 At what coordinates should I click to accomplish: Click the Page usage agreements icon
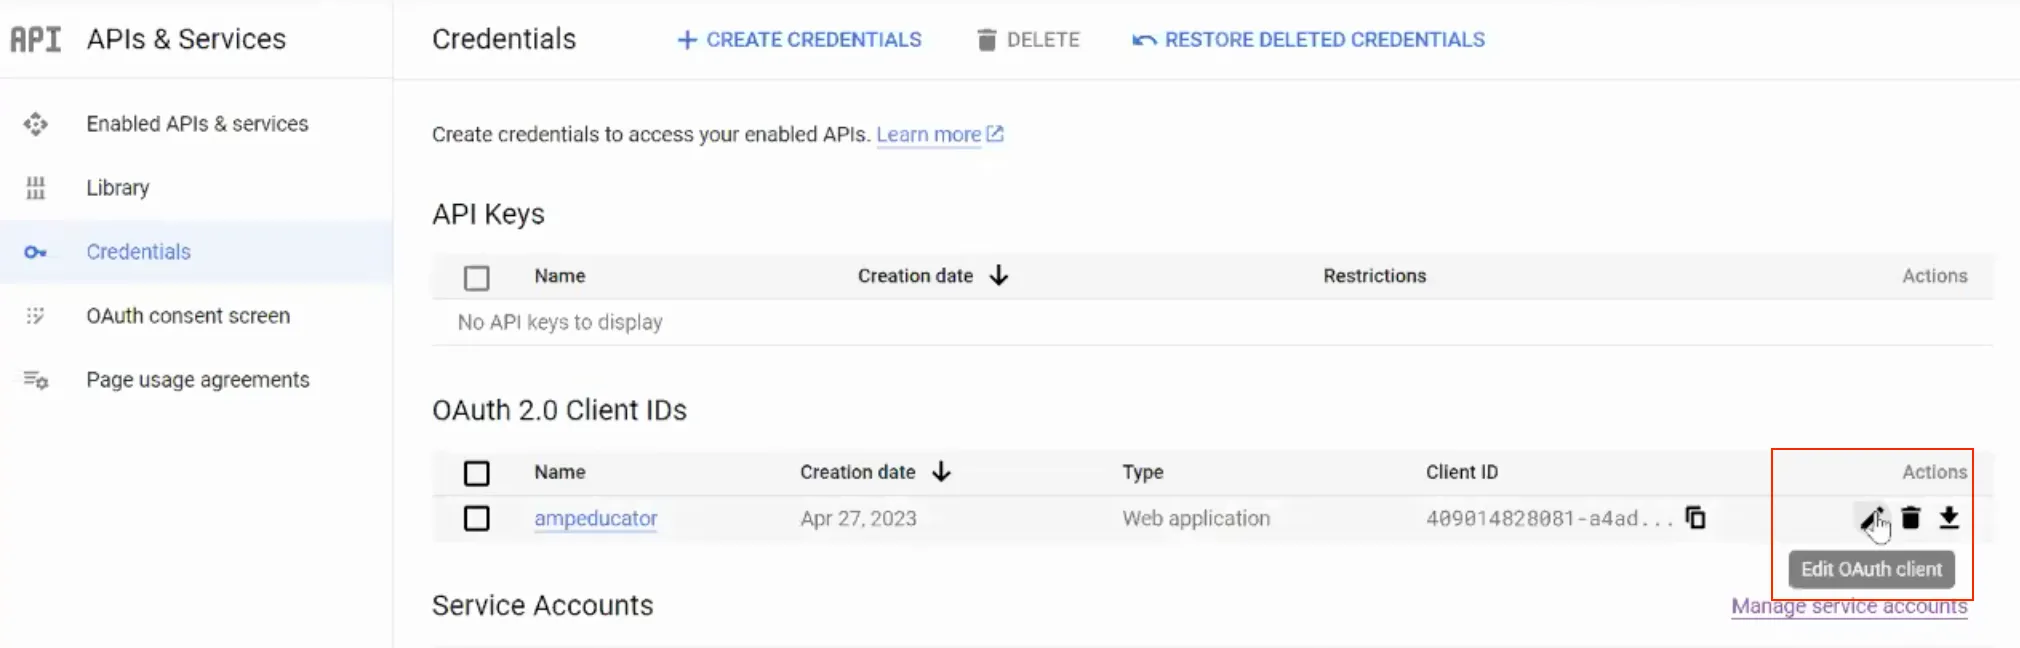click(x=36, y=380)
